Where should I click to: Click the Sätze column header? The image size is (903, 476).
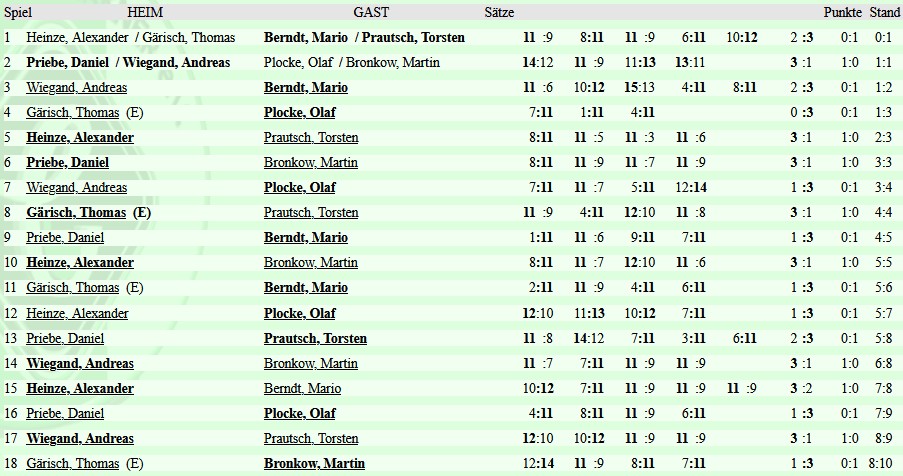499,12
